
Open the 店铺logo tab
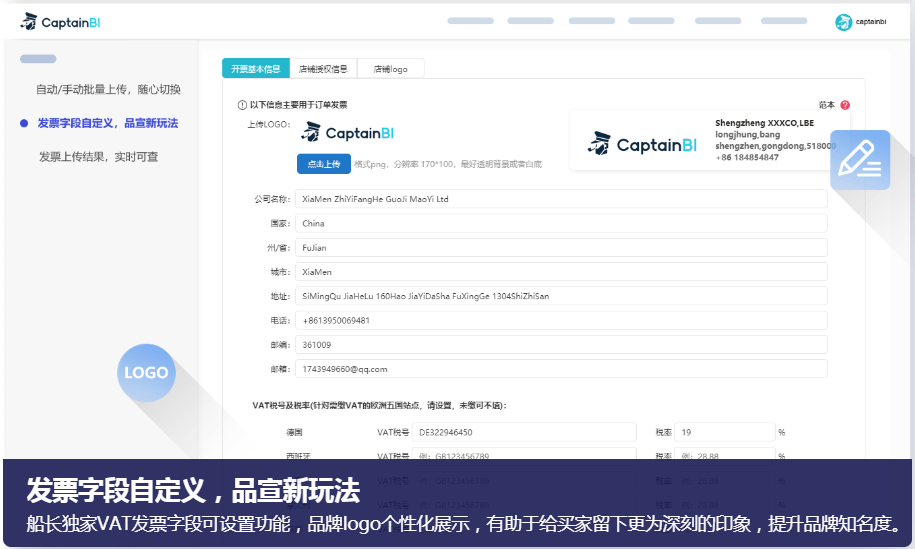tap(390, 69)
